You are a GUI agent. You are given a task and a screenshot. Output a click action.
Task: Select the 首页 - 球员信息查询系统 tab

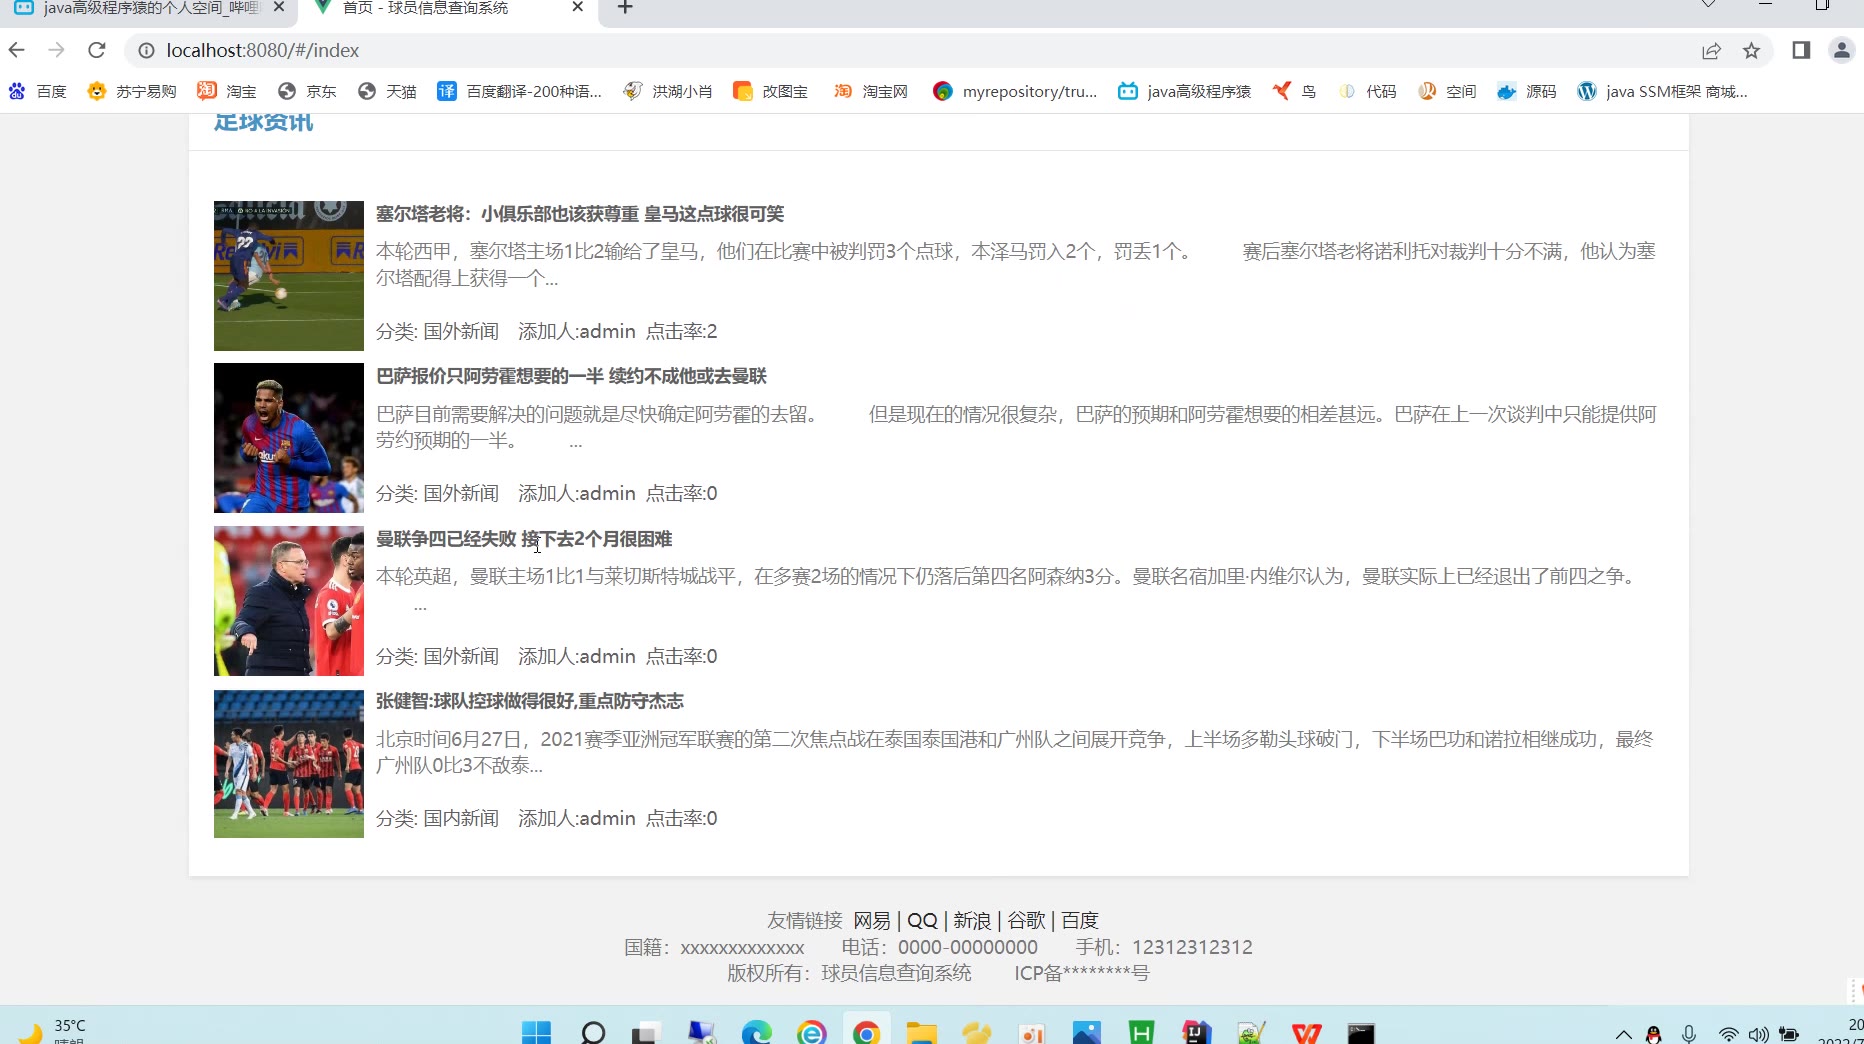click(447, 8)
